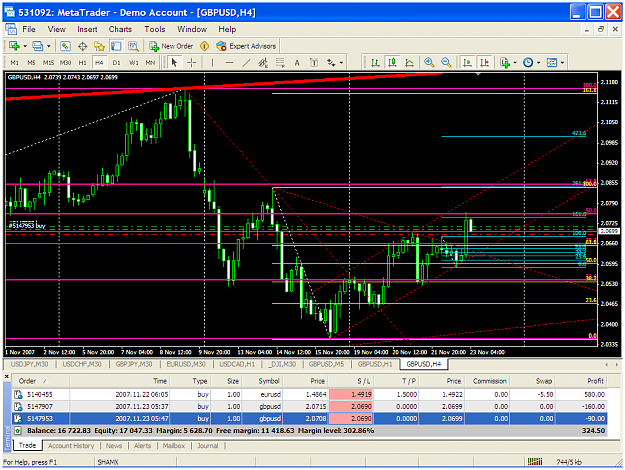Expand the Profiles dropdown arrow
Screen dimensions: 625x470
49,46
